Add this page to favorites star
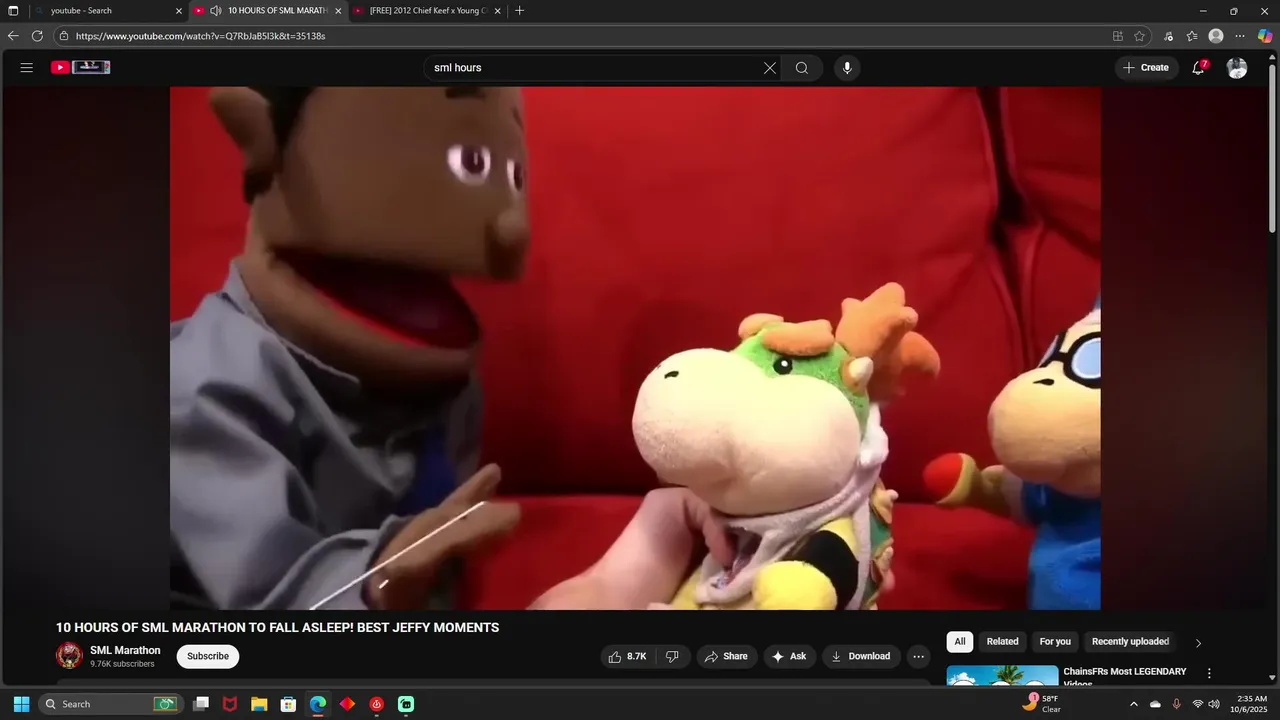1280x720 pixels. click(x=1140, y=36)
